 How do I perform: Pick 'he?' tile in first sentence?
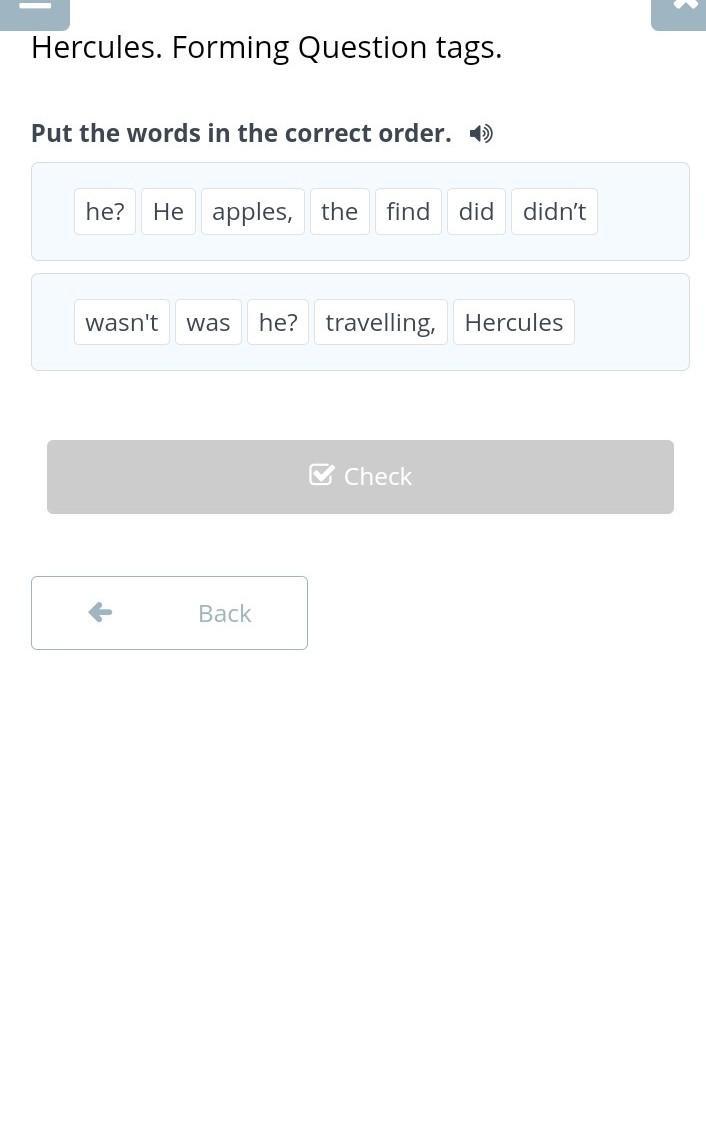[105, 212]
